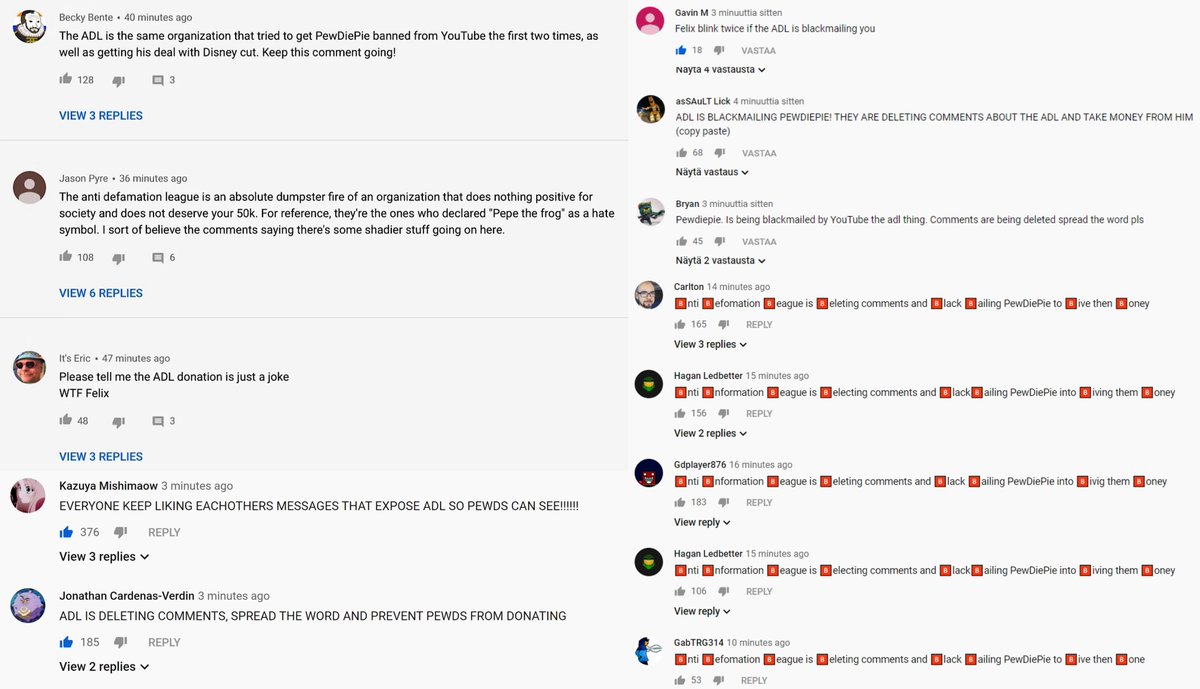Open the Hagan Ledbetter channel name at 156 likes
The width and height of the screenshot is (1200, 689).
[707, 376]
